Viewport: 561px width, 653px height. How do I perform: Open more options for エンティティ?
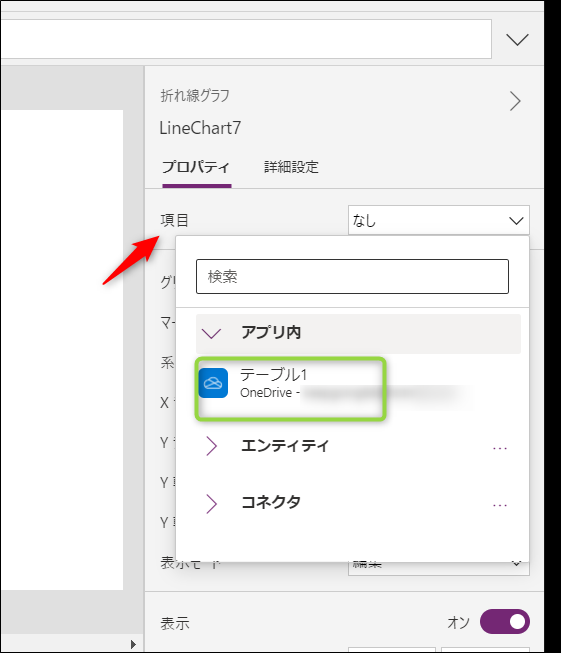pyautogui.click(x=500, y=448)
